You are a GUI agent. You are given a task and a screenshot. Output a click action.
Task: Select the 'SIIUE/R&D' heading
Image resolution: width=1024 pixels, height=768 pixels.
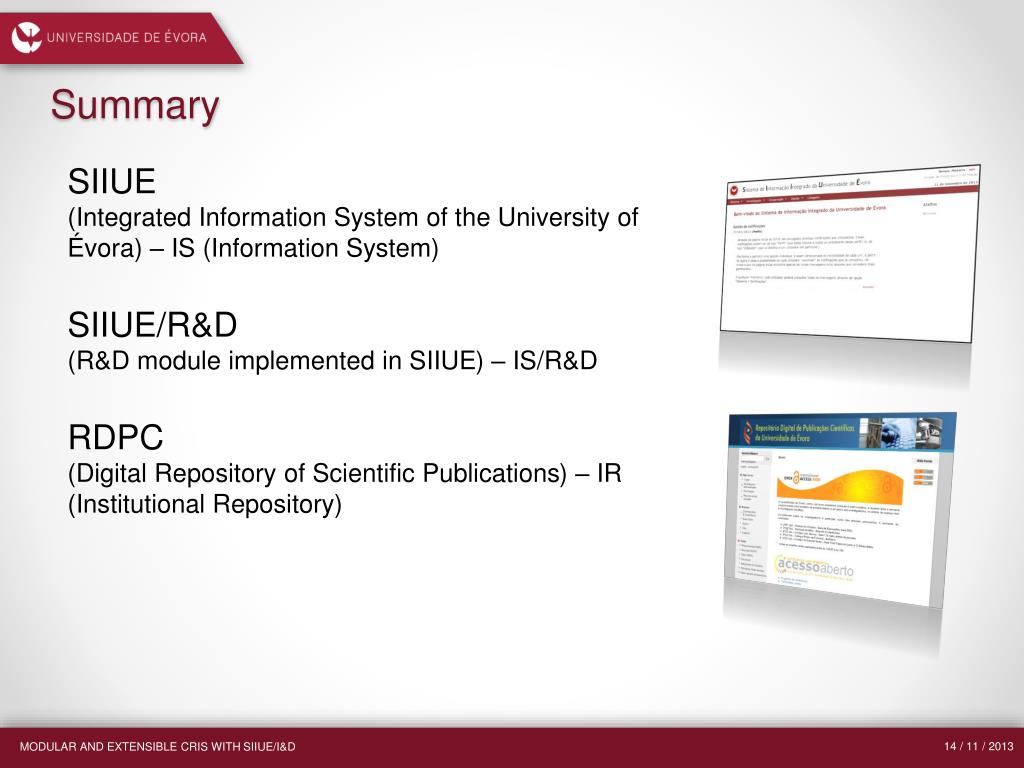click(x=152, y=325)
